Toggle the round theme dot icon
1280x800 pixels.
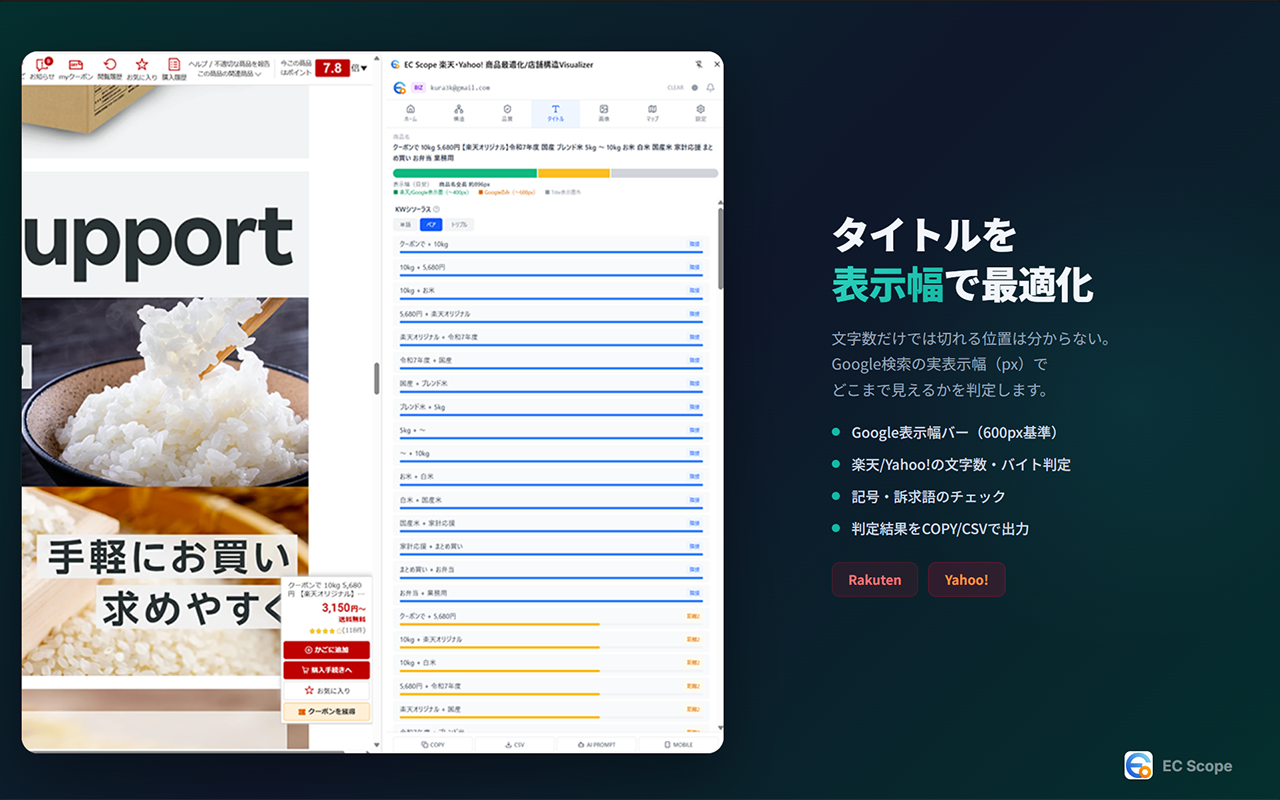click(x=695, y=88)
